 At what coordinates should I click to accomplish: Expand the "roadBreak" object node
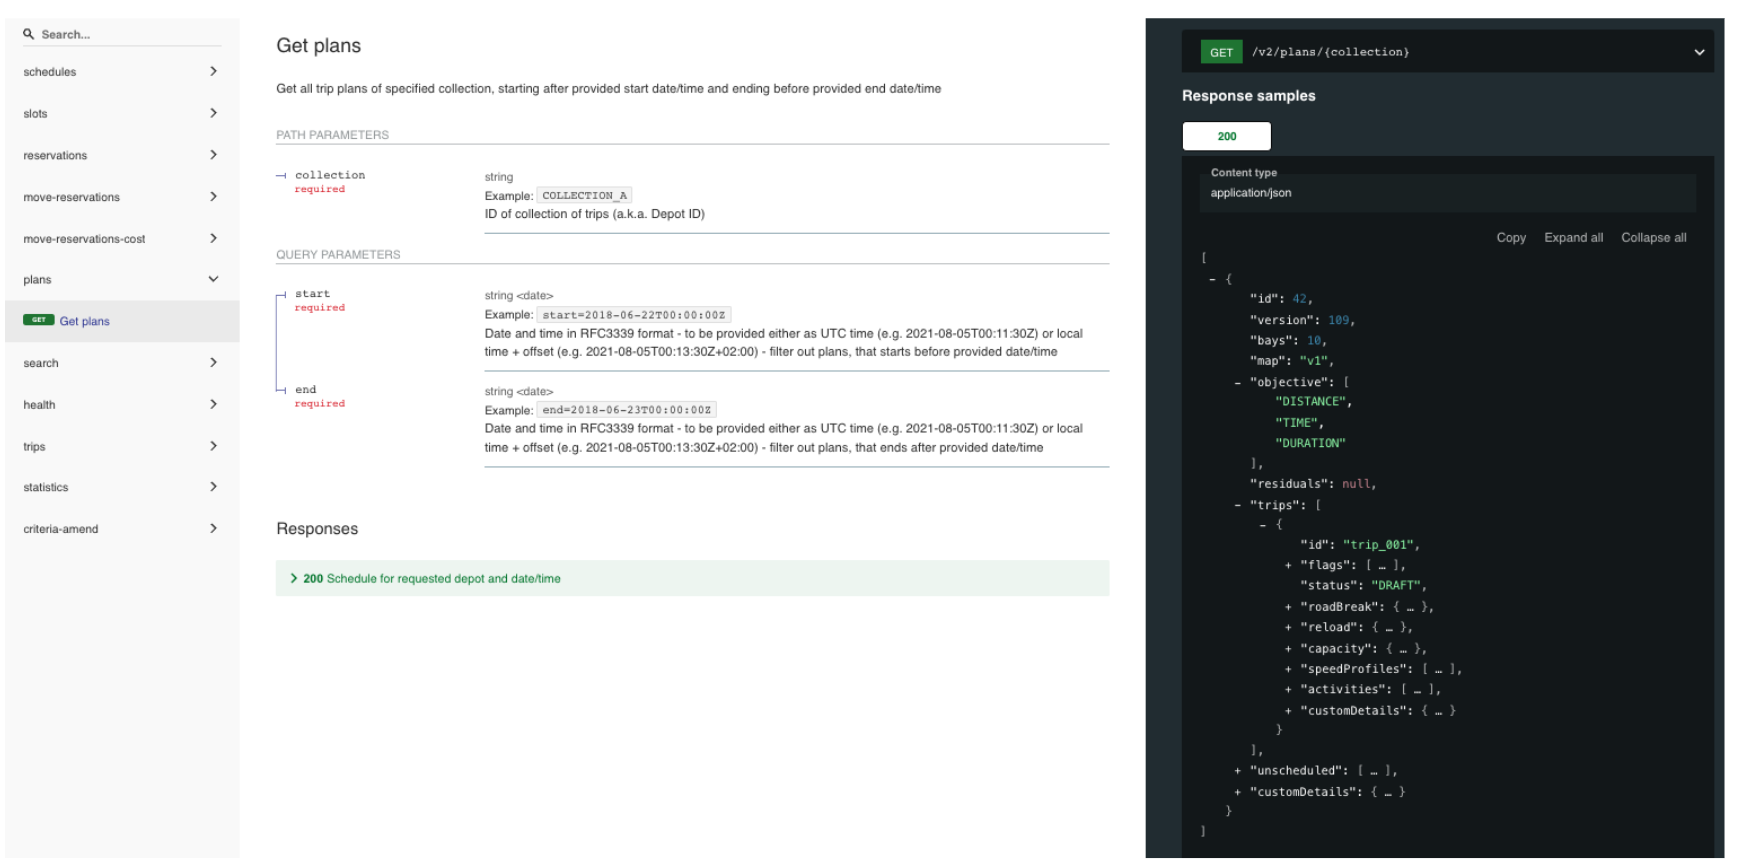point(1288,607)
